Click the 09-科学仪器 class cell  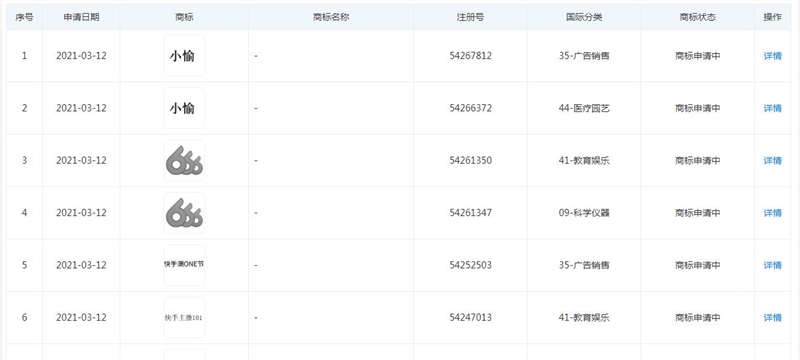pyautogui.click(x=584, y=213)
